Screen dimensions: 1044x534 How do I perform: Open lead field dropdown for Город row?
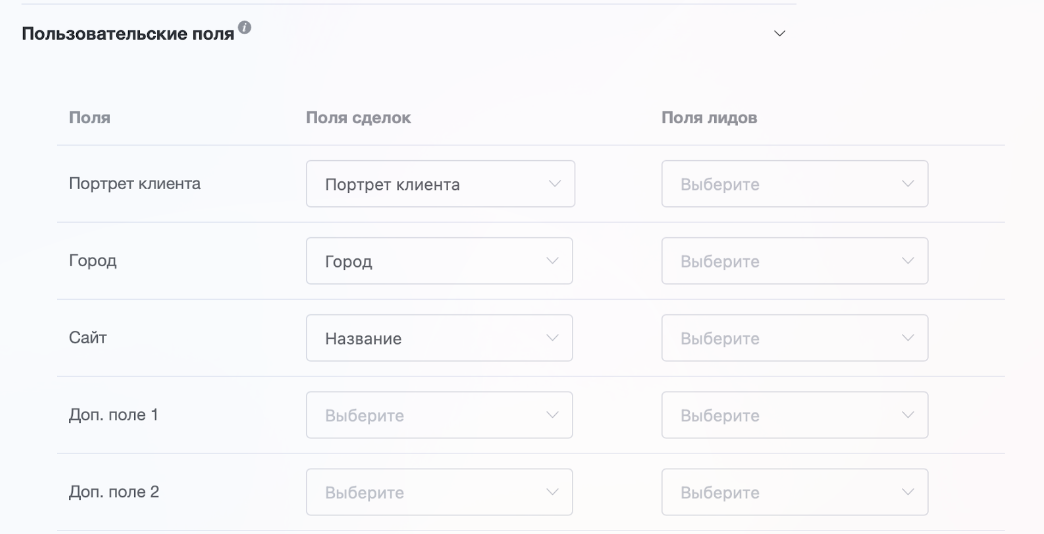tap(795, 261)
